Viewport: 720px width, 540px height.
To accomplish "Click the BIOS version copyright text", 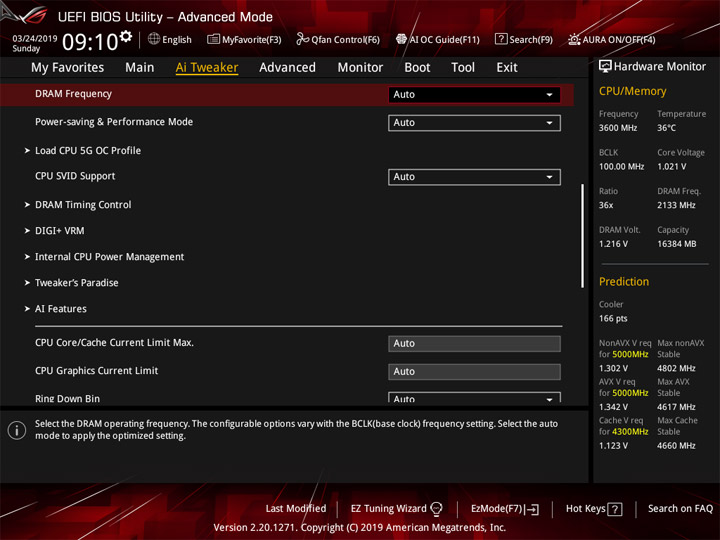I will point(360,527).
